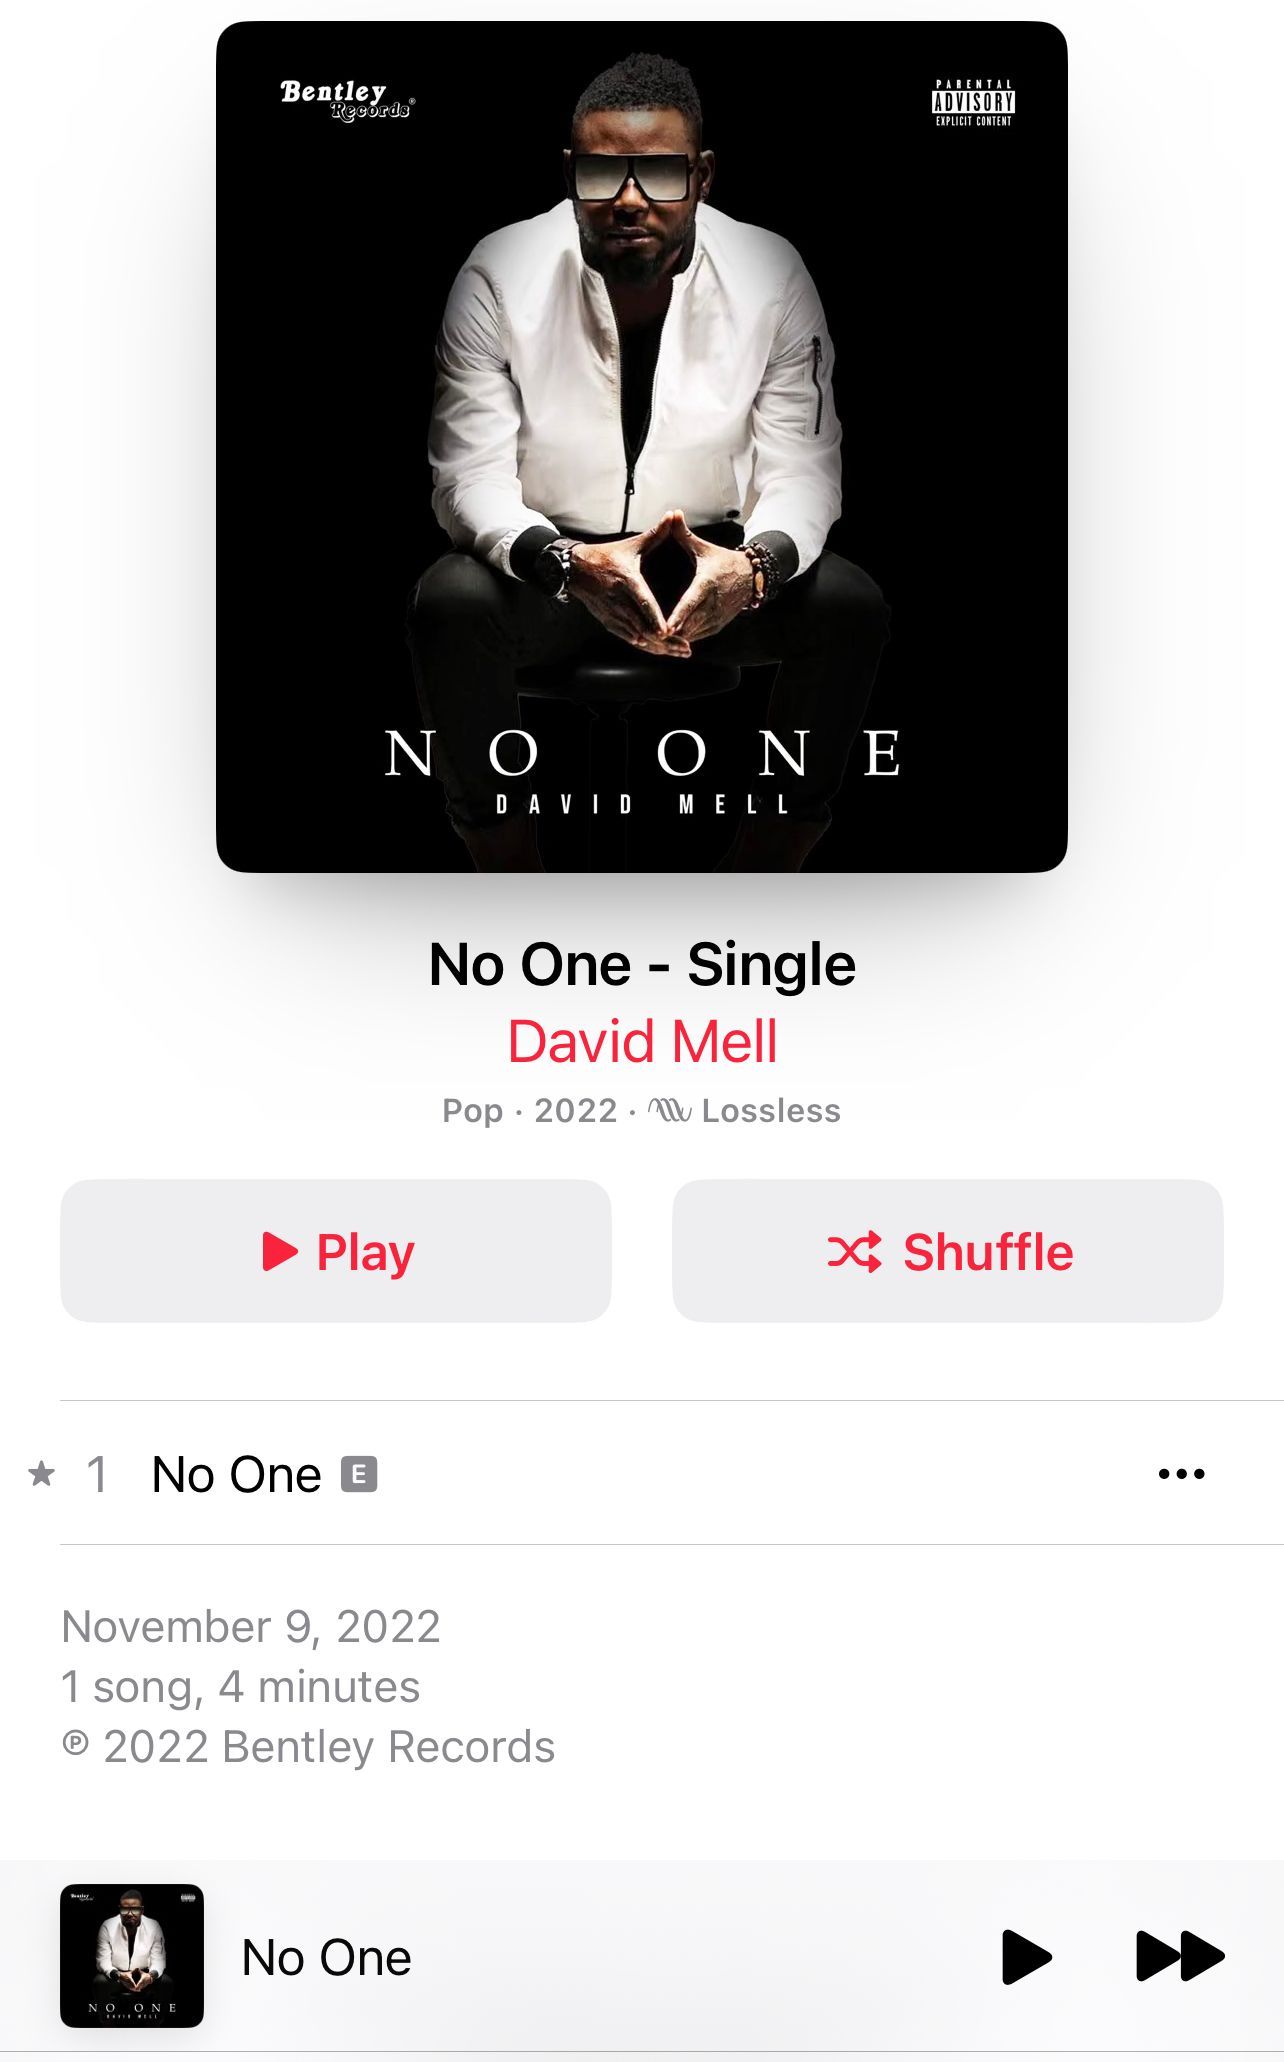This screenshot has width=1284, height=2062.
Task: Click the star icon beside track 1
Action: coord(41,1473)
